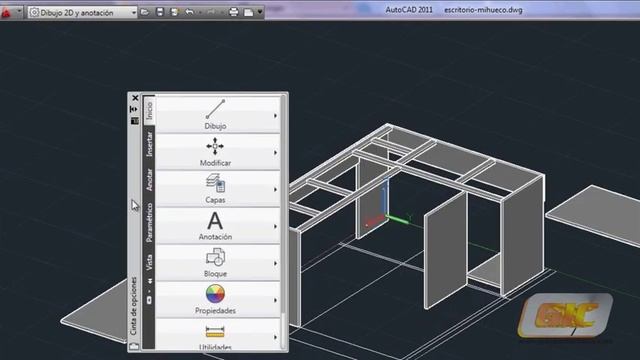Switch to the Inicio tab
Viewport: 640px width, 360px height.
pyautogui.click(x=149, y=110)
